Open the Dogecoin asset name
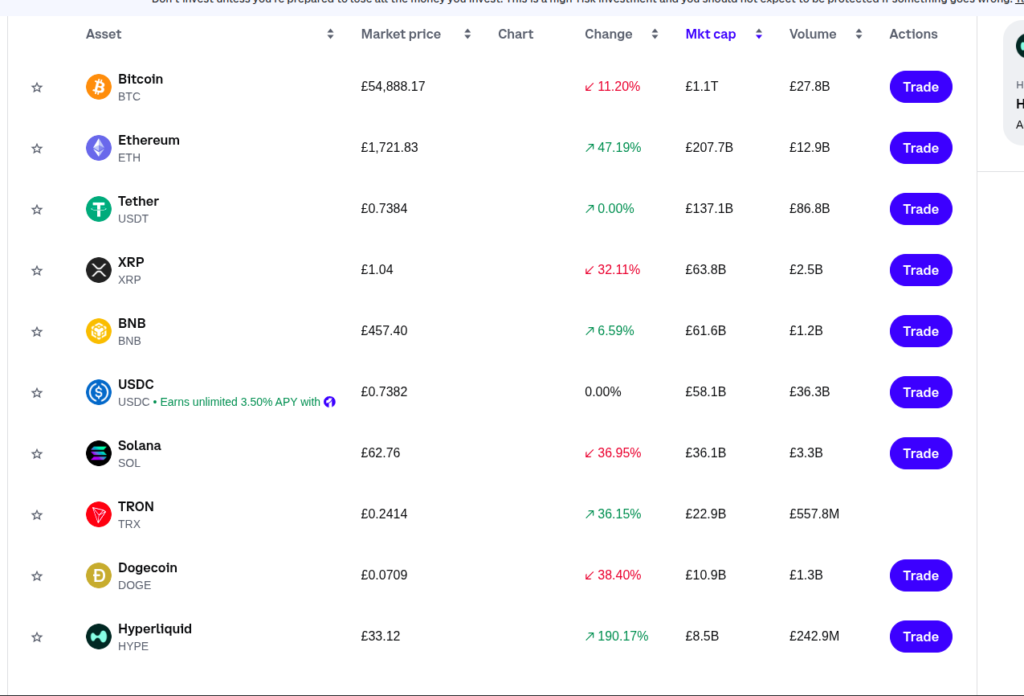1024x696 pixels. (x=147, y=568)
